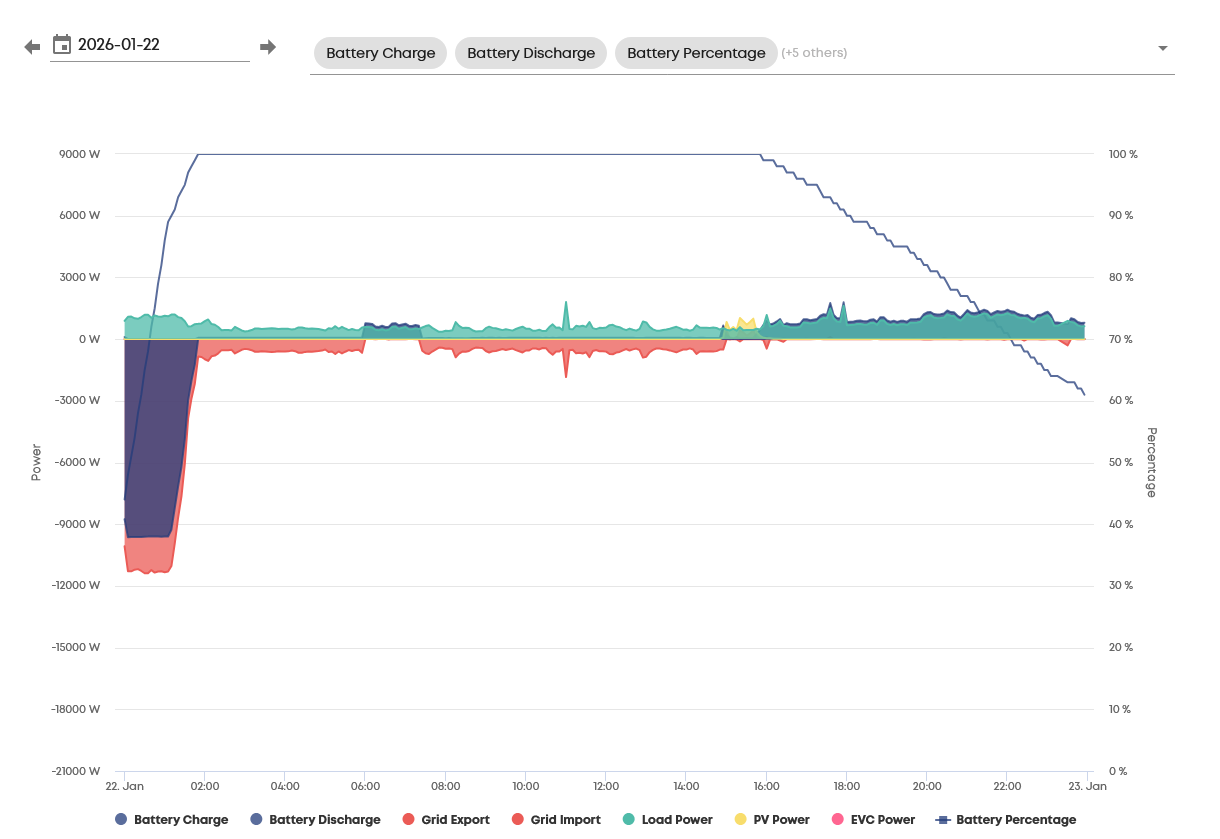Click the Battery Percentage chip
The height and width of the screenshot is (839, 1220).
(695, 53)
